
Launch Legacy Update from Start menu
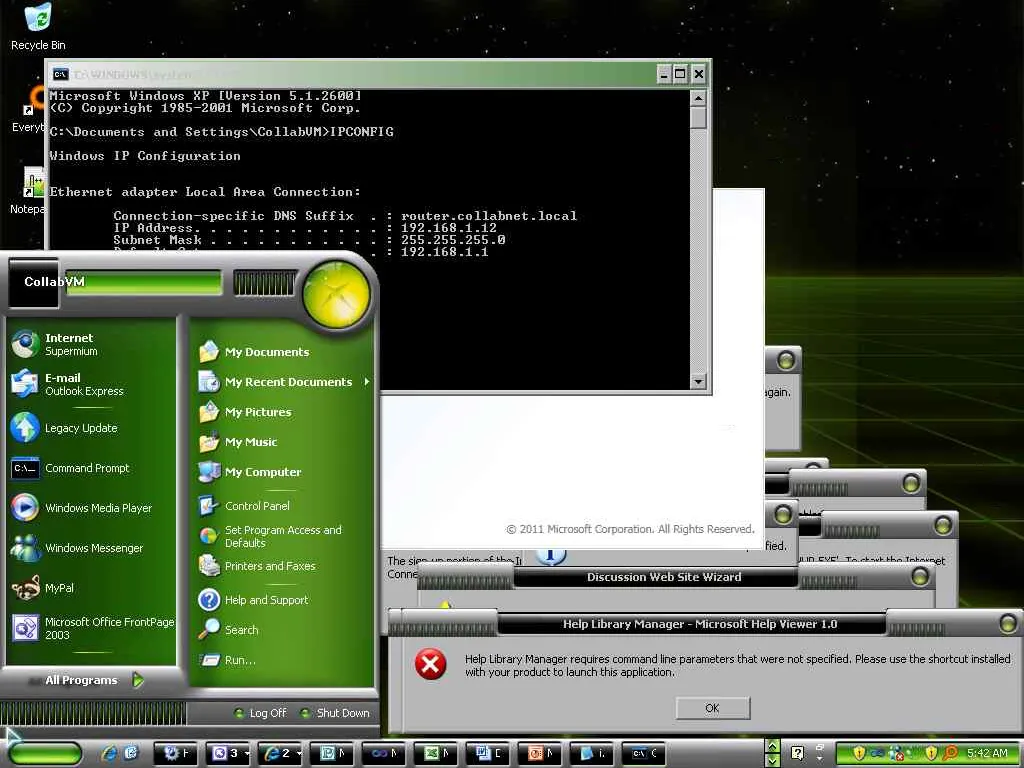[x=91, y=428]
